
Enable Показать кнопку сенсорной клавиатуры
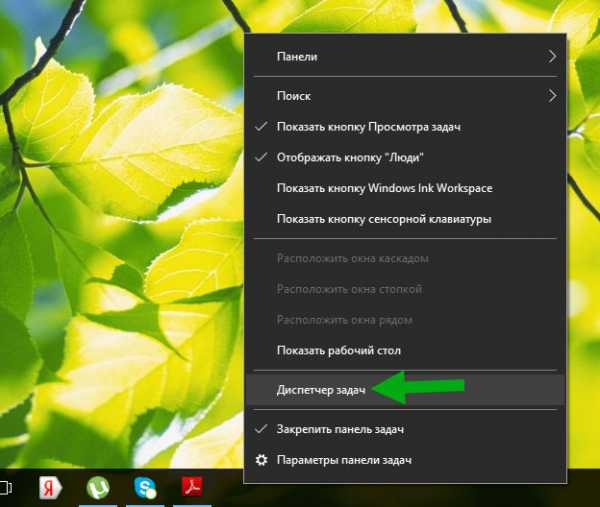pyautogui.click(x=406, y=219)
